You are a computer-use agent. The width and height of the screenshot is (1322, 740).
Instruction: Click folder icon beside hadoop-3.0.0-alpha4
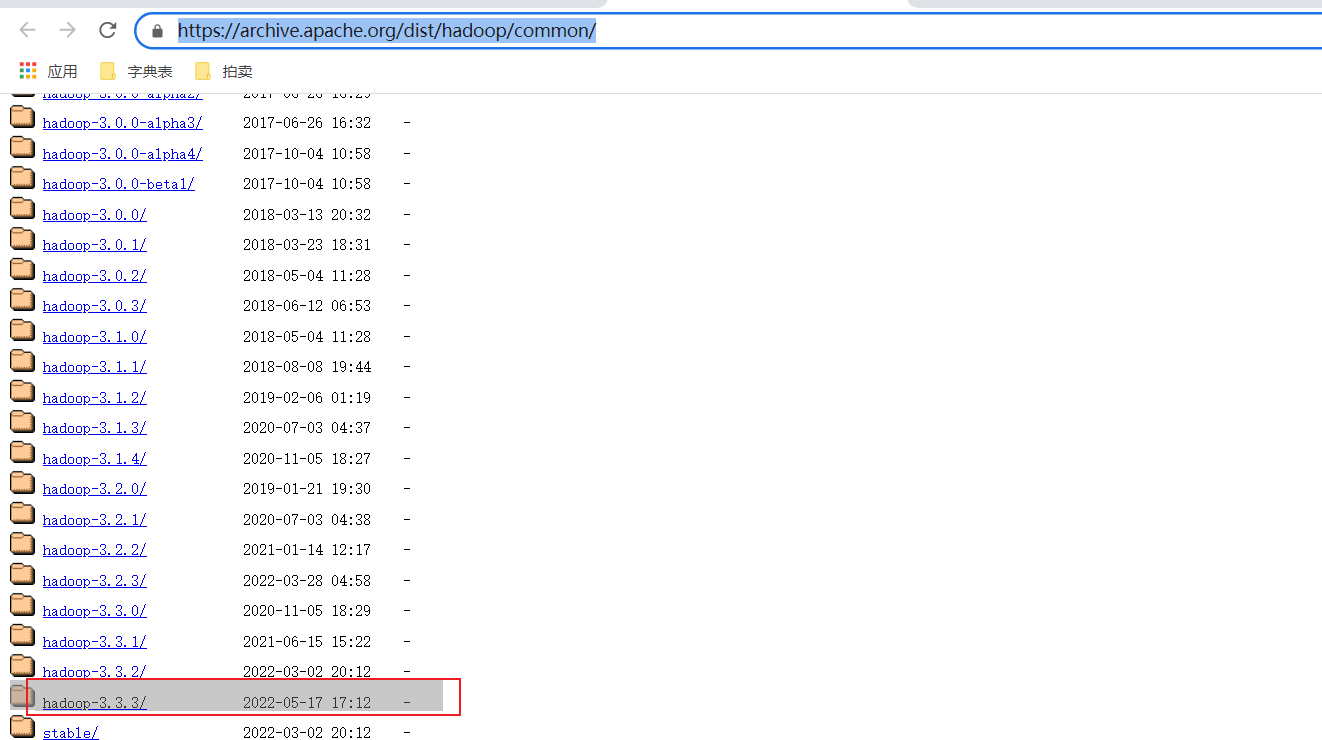click(22, 148)
